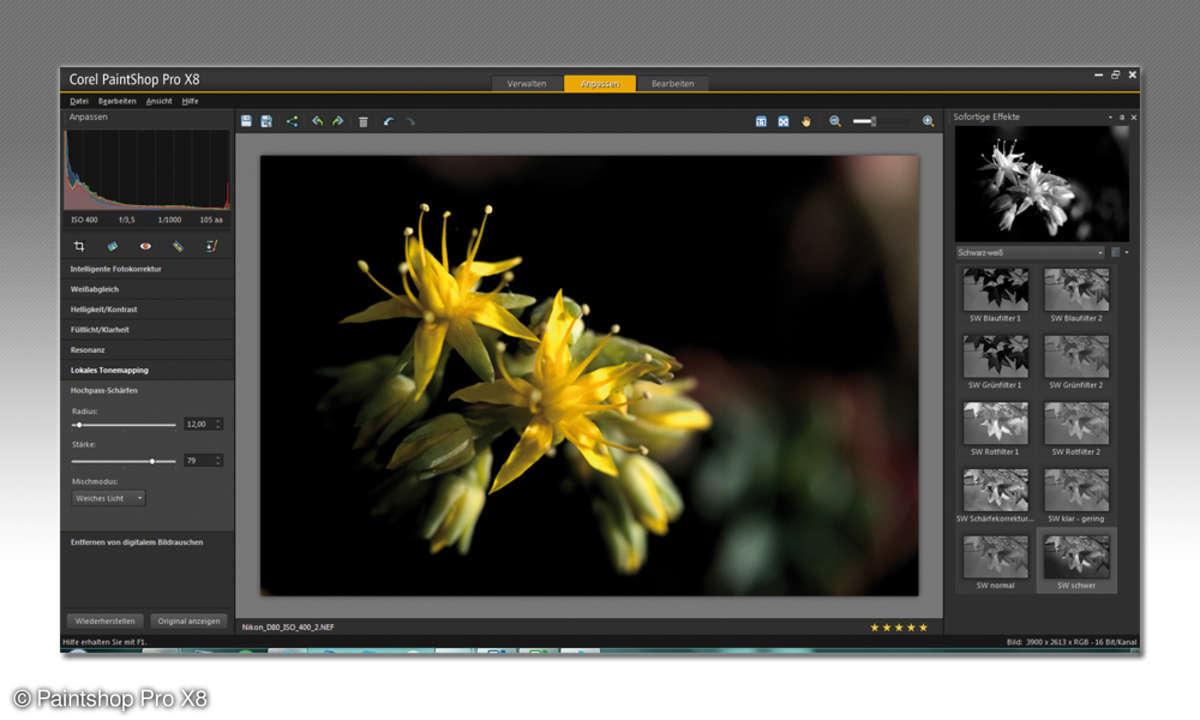Open the Hilfe menu
The image size is (1200, 720).
[x=190, y=101]
